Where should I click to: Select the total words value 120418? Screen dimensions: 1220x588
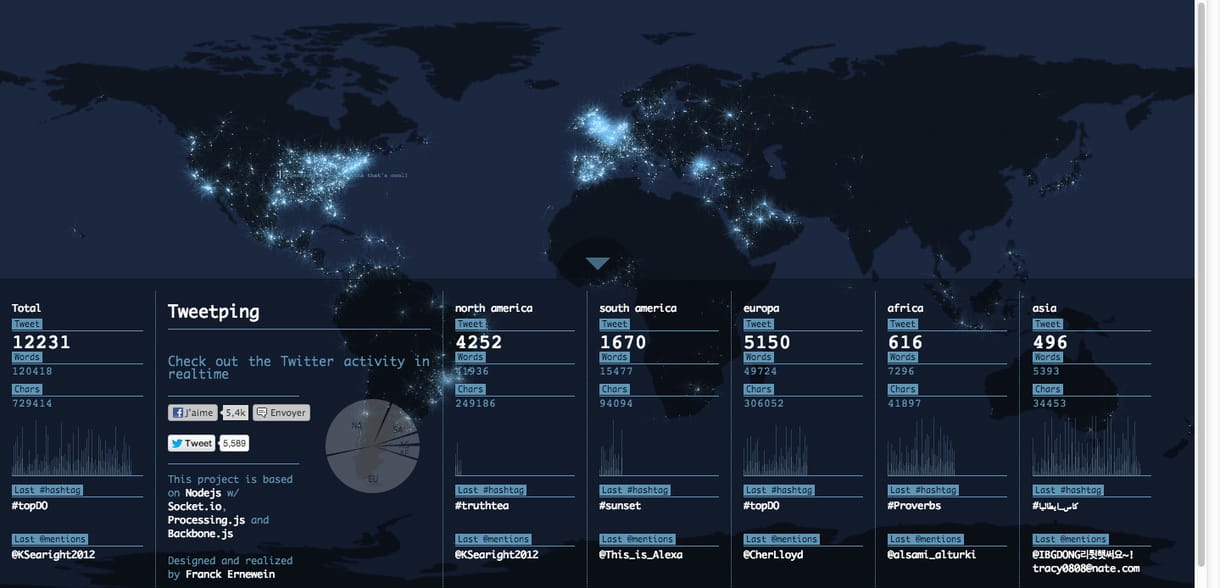click(x=32, y=371)
